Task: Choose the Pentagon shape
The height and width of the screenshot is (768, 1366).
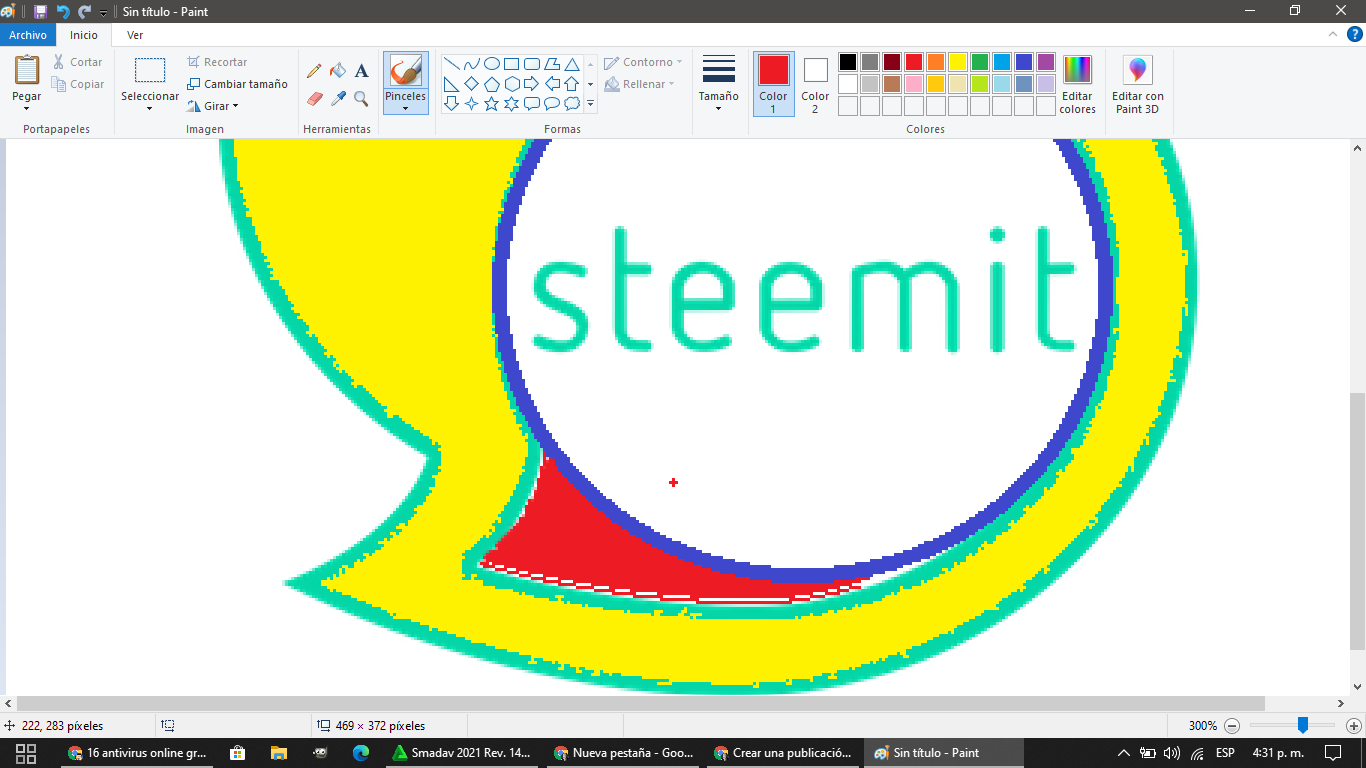Action: coord(492,84)
